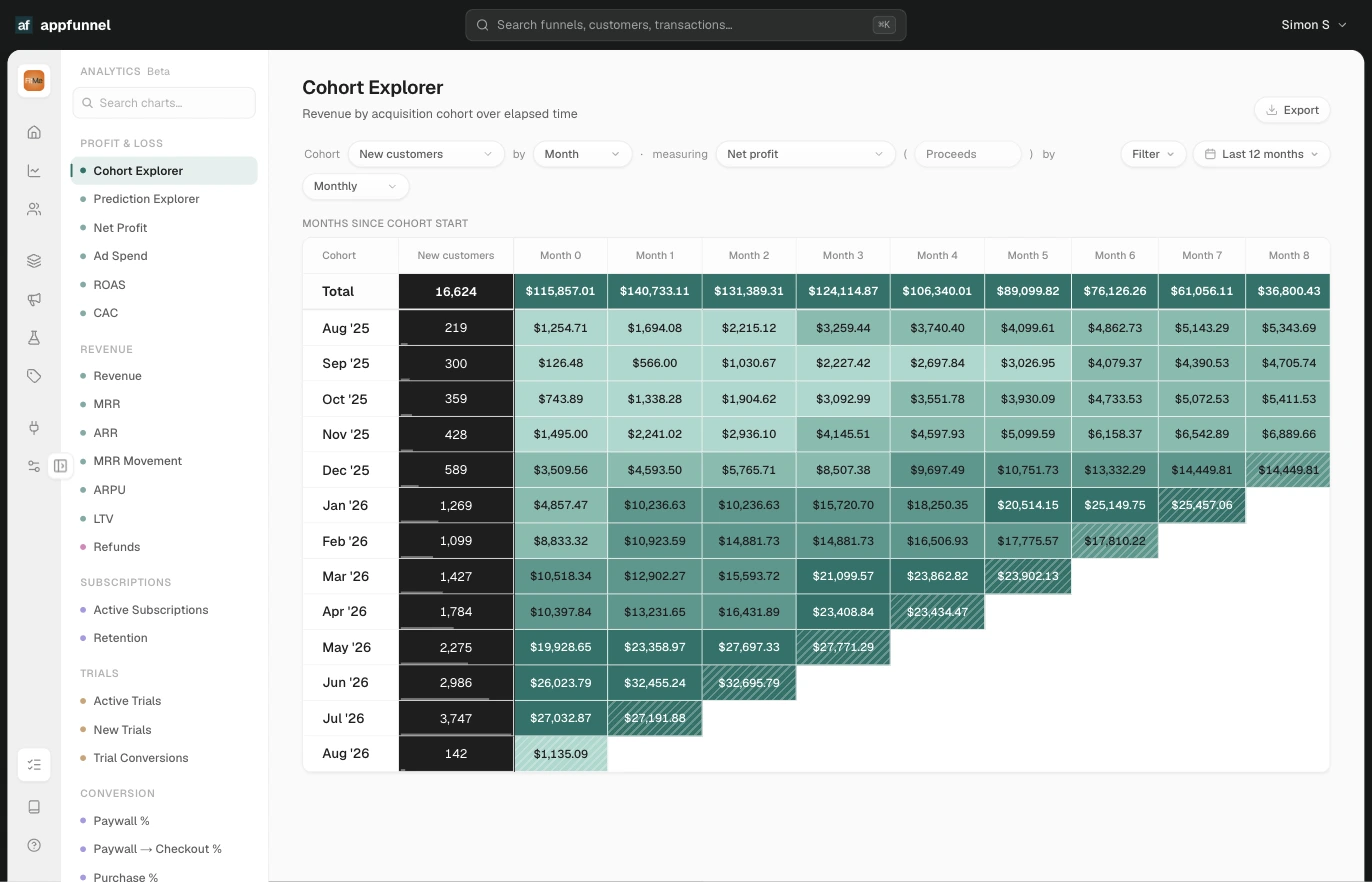Screen dimensions: 1372x882
Task: Click the Month 0 column header
Action: click(x=560, y=256)
